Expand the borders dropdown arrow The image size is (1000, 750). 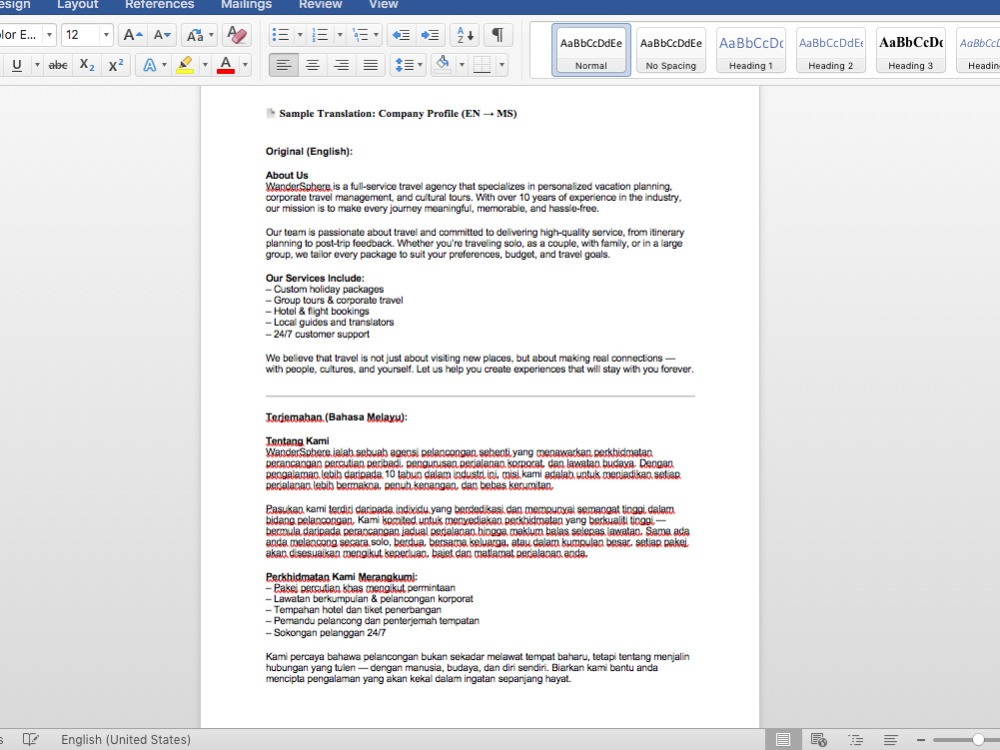pyautogui.click(x=502, y=65)
